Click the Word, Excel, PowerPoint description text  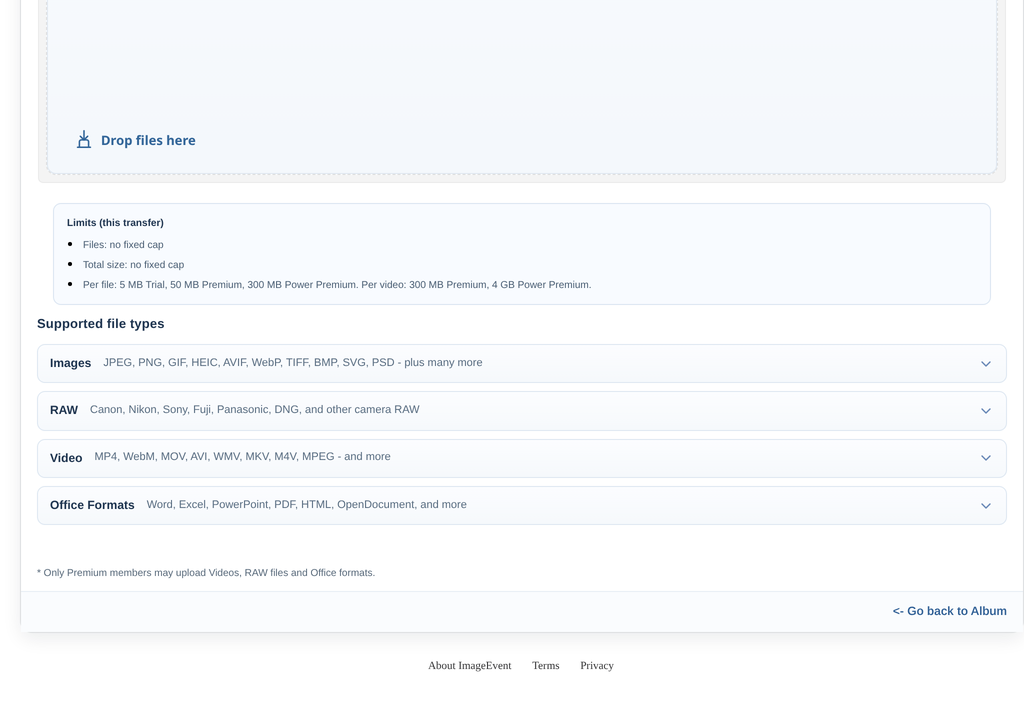coord(306,504)
